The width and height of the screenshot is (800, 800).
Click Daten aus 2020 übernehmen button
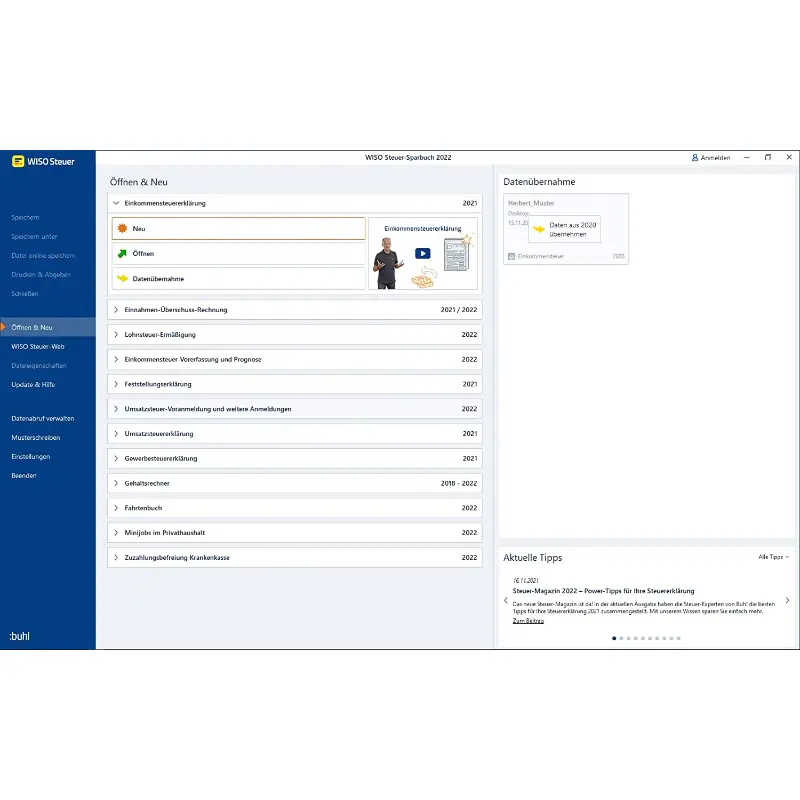[x=565, y=229]
